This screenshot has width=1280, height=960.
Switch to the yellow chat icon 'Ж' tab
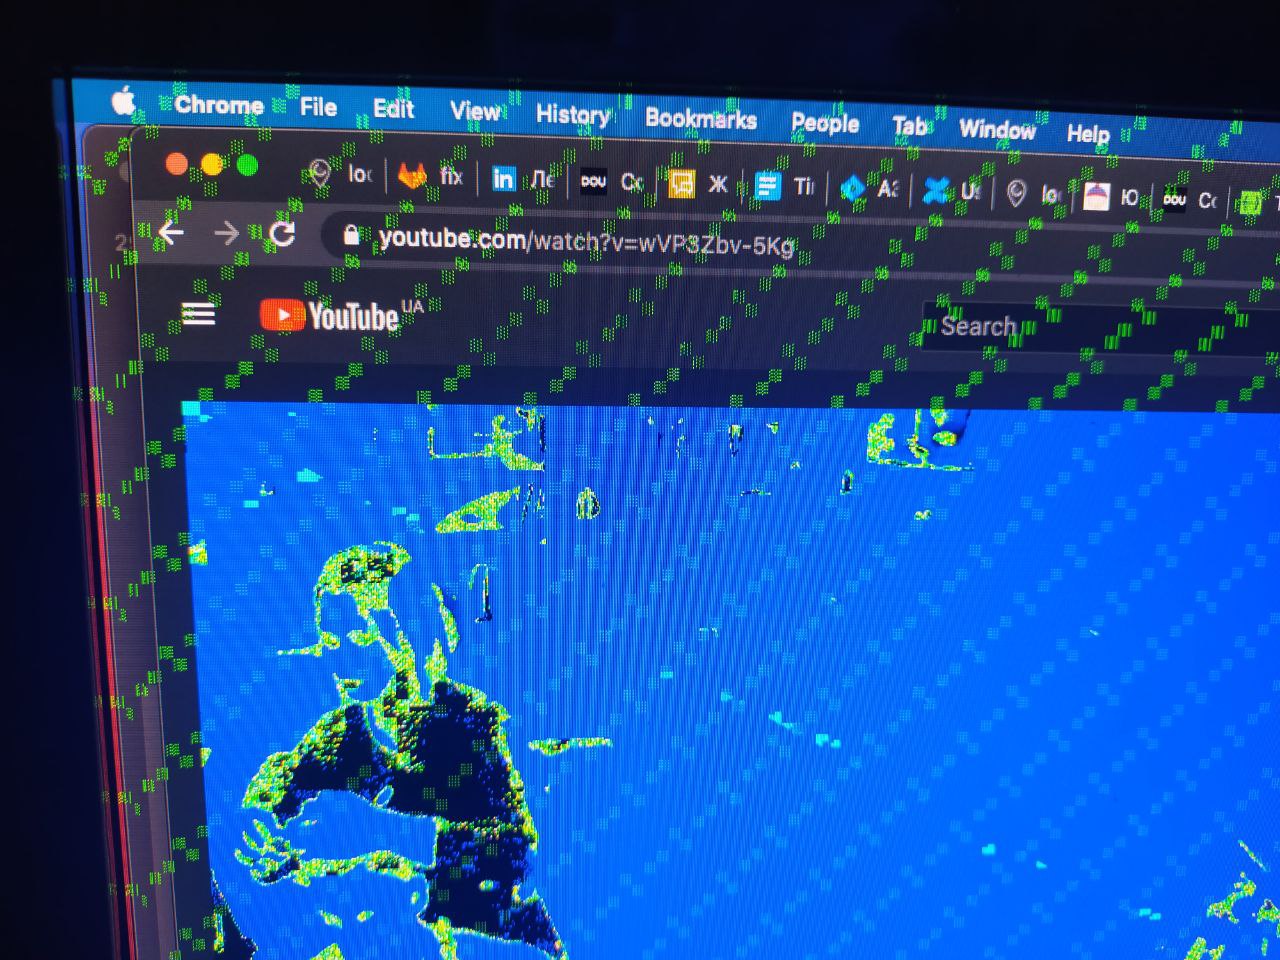click(x=699, y=184)
